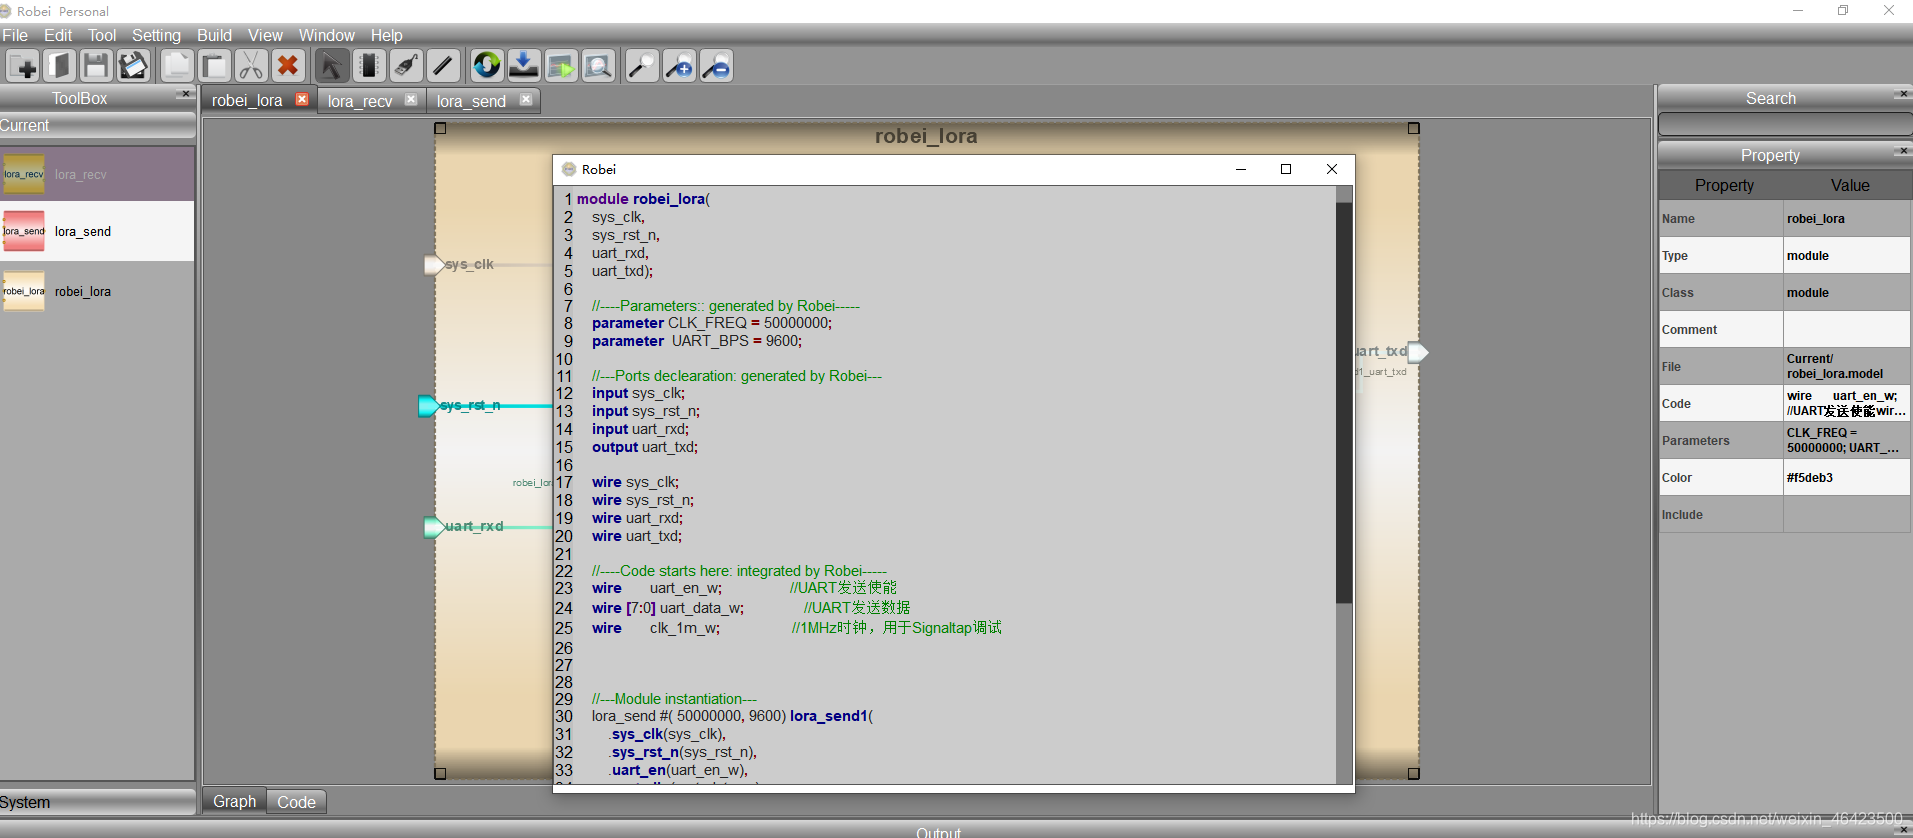Paste from clipboard toolbar icon

pyautogui.click(x=213, y=66)
